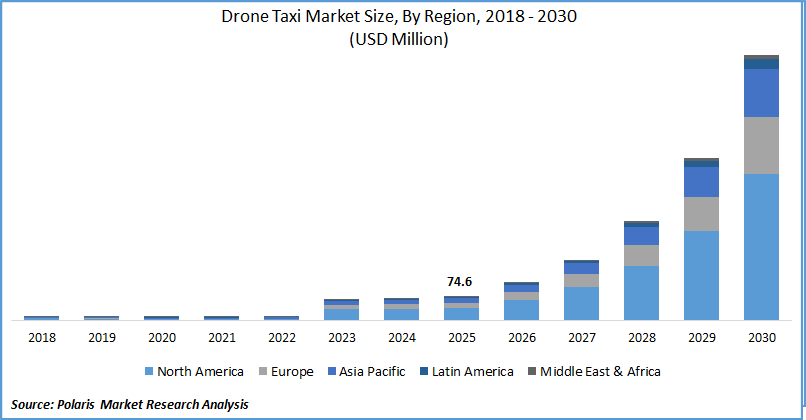Select the Latin America legend label
The image size is (806, 420).
click(x=473, y=372)
